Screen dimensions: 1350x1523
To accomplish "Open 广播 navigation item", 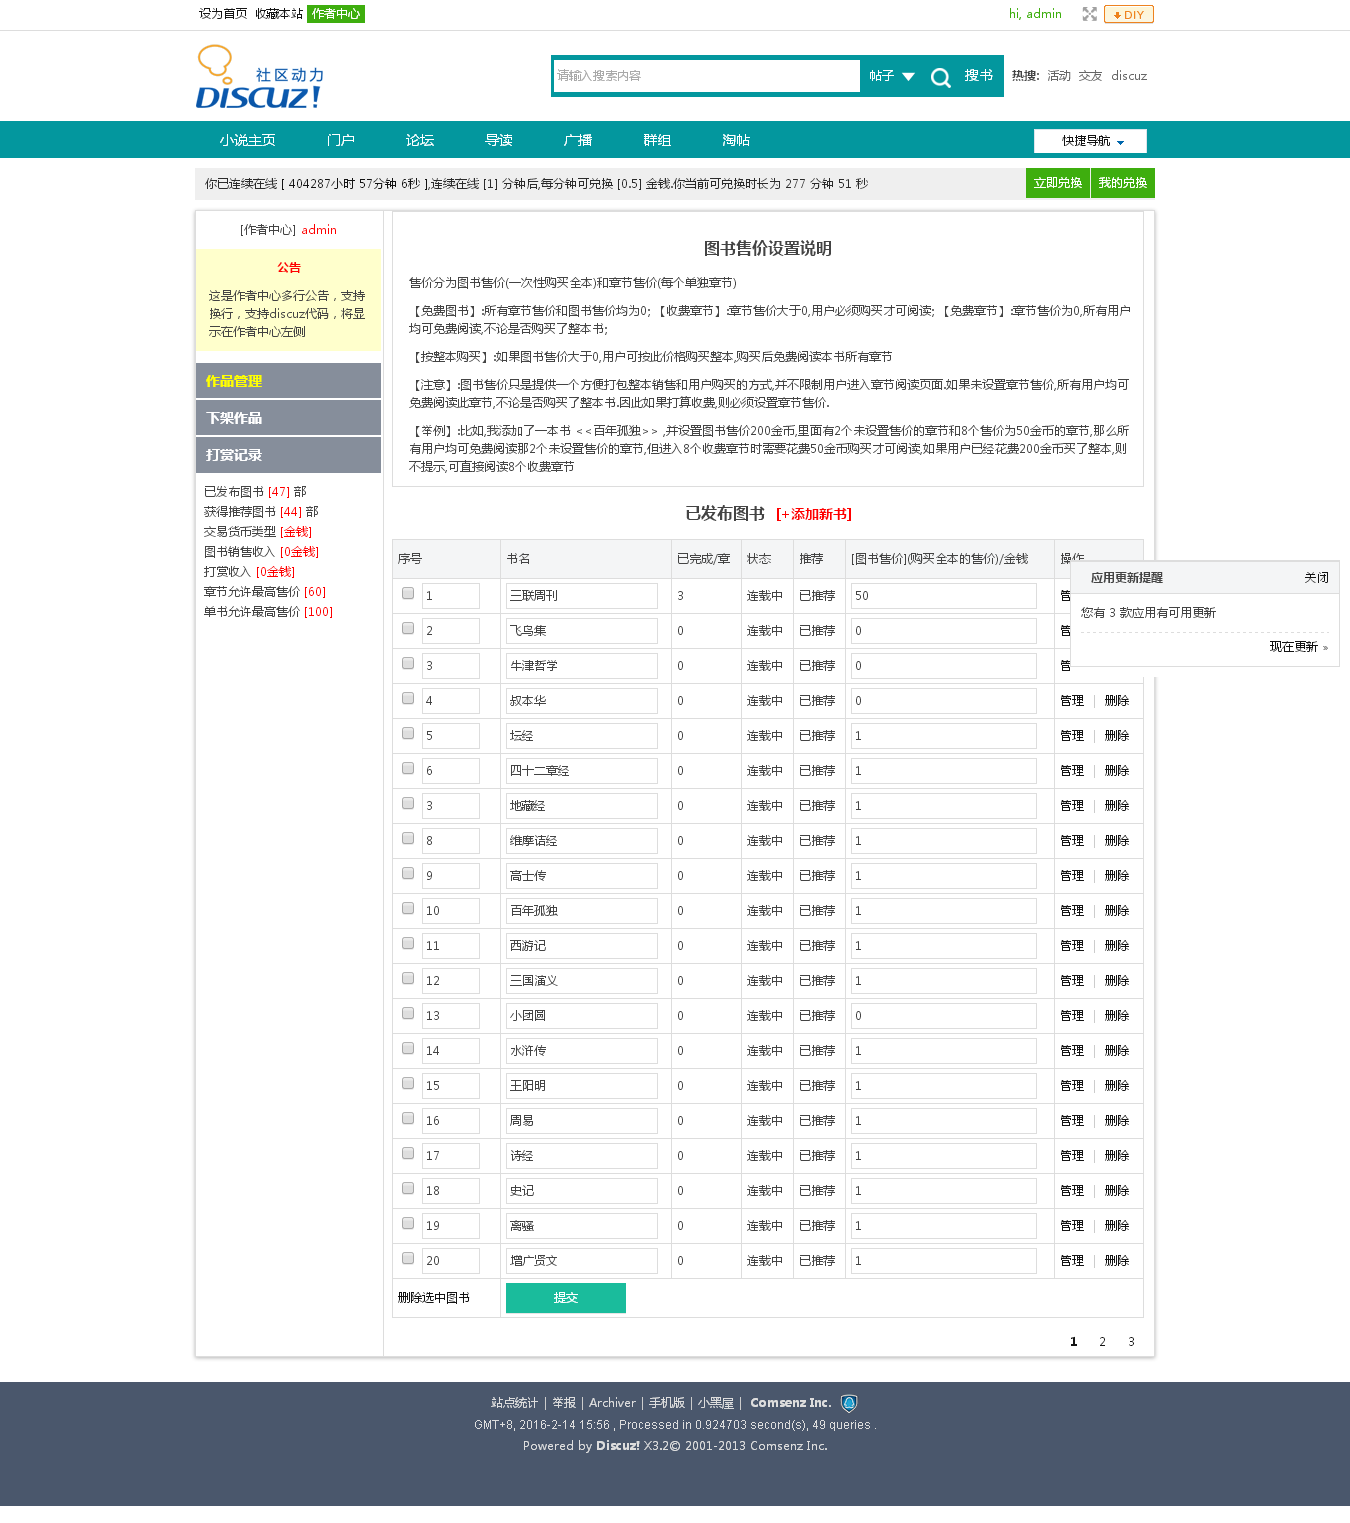I will click(x=578, y=140).
